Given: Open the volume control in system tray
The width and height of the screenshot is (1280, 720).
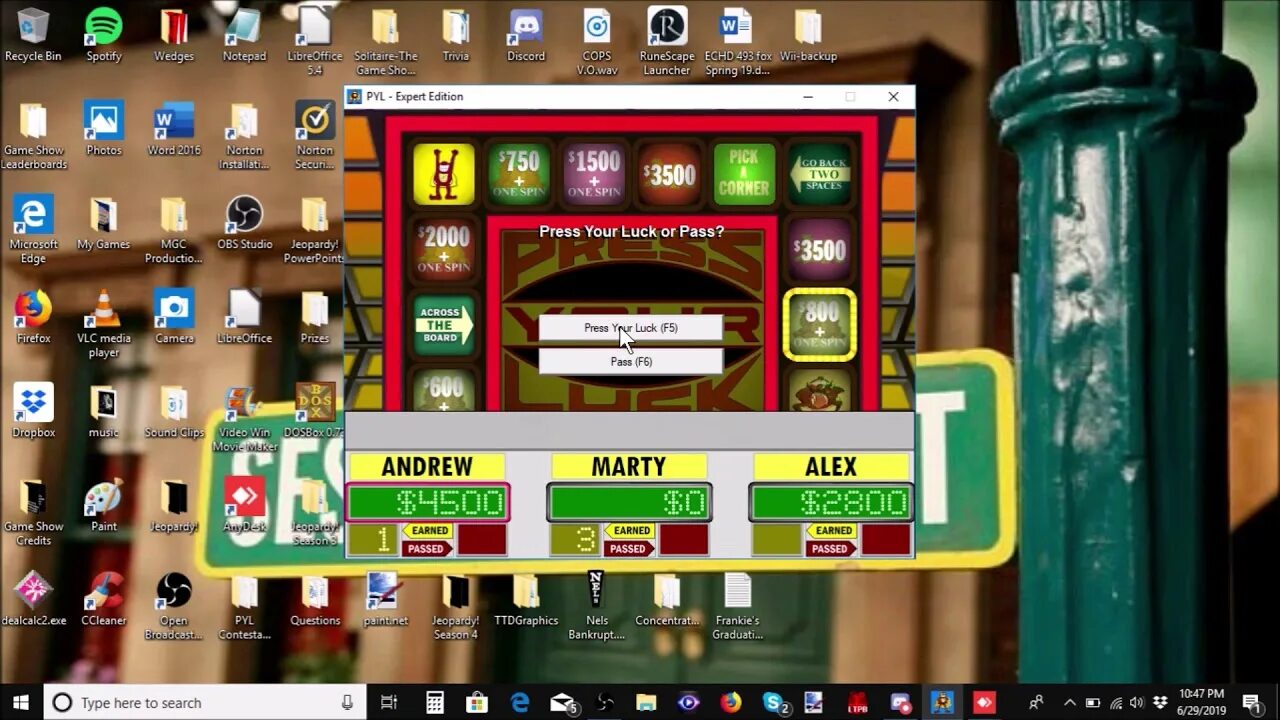Looking at the screenshot, I should pyautogui.click(x=1138, y=702).
